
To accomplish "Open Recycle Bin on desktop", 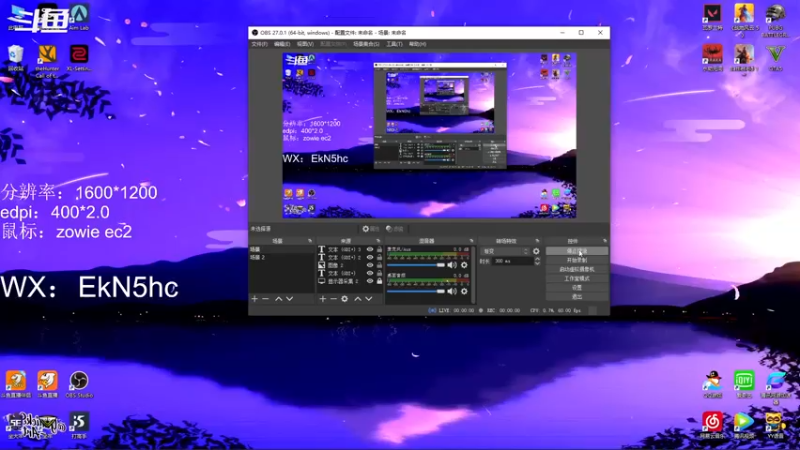I will tap(15, 58).
